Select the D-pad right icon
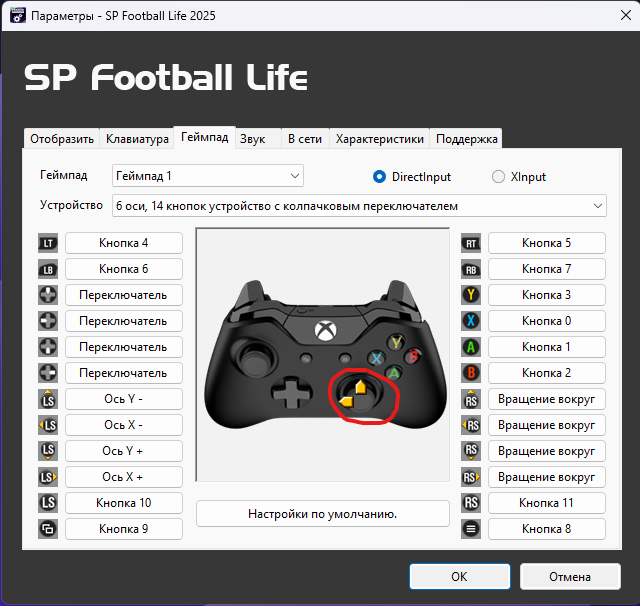The image size is (640, 606). [x=48, y=373]
